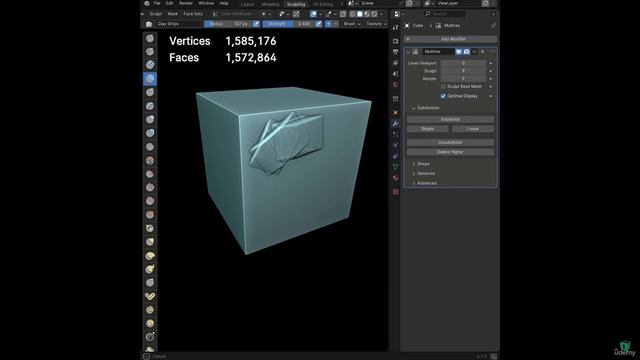Select the Flatten brush

click(x=150, y=174)
